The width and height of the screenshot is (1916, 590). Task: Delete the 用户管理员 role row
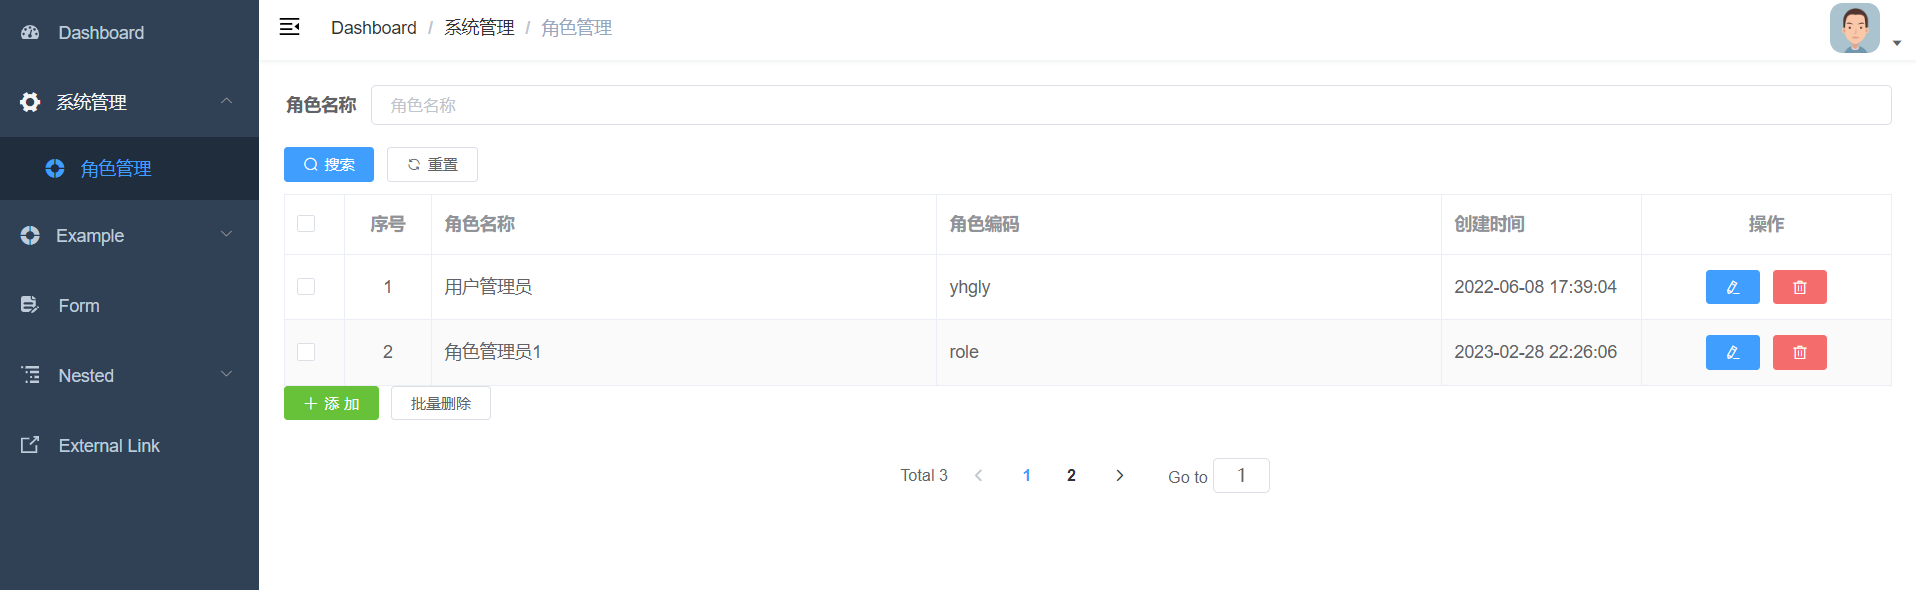click(x=1799, y=287)
